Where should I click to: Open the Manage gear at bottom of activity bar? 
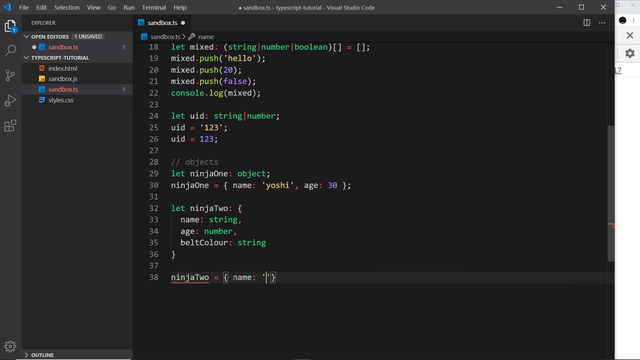(x=10, y=347)
